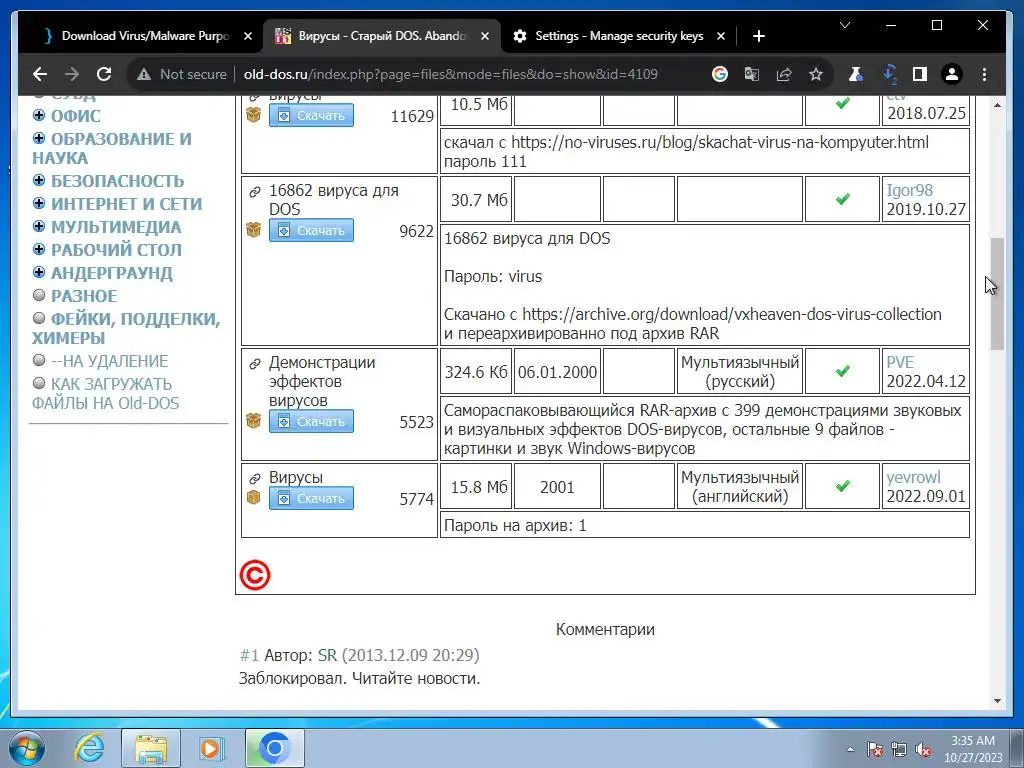Viewport: 1024px width, 768px height.
Task: Open the Not secure site warning
Action: [181, 74]
